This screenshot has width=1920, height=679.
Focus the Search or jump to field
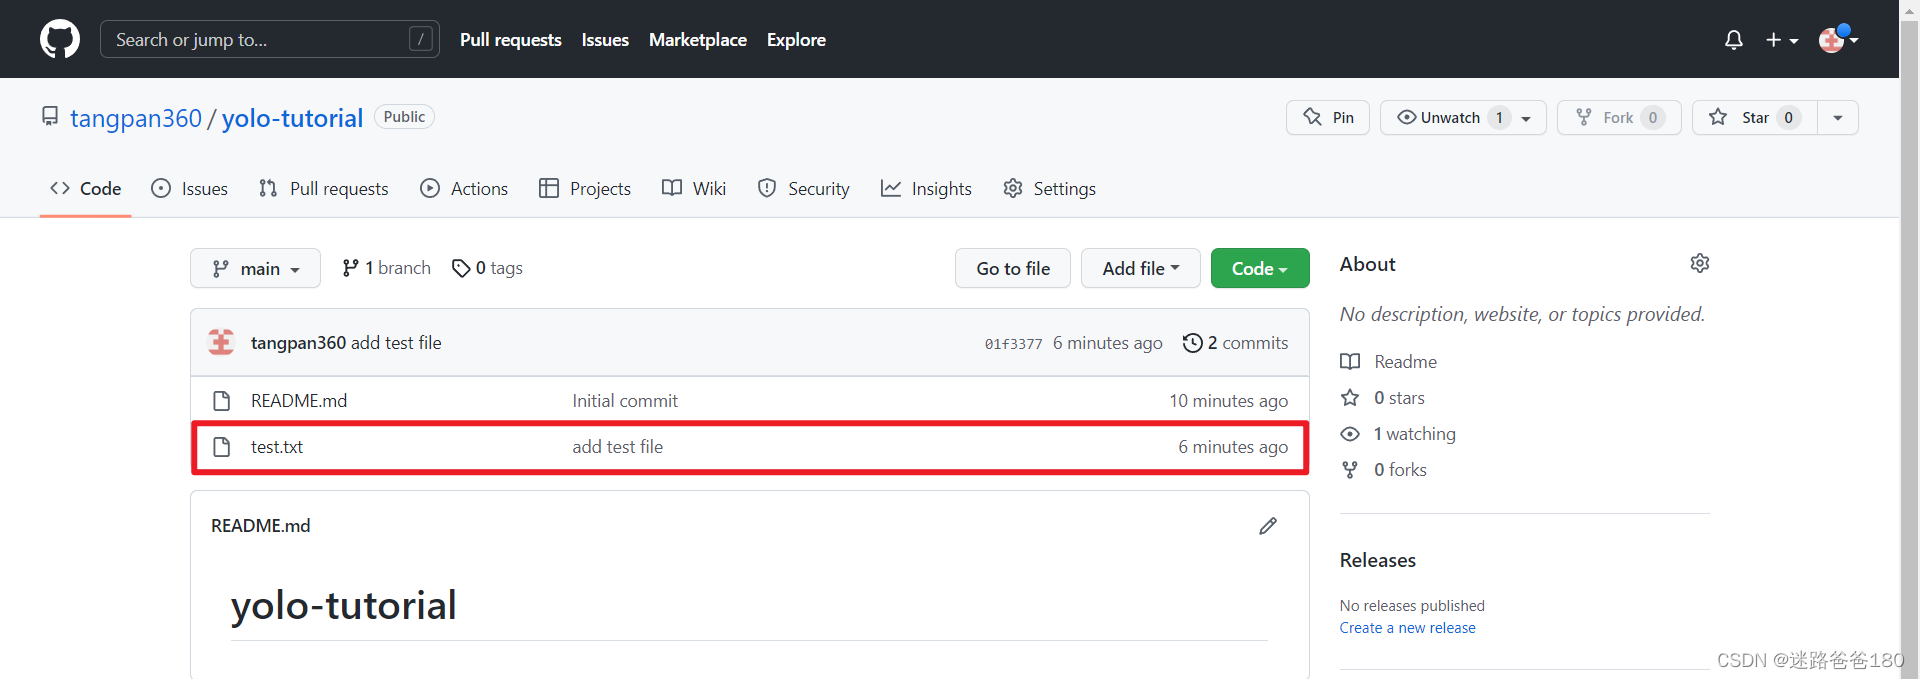[x=269, y=39]
